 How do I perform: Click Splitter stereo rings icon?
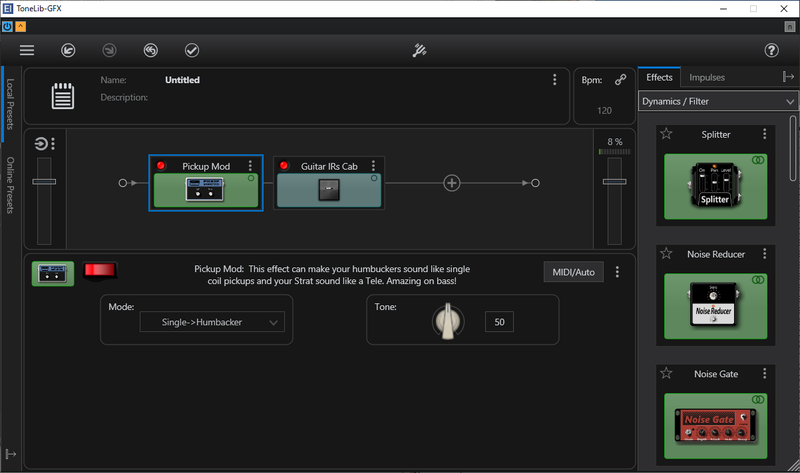[758, 160]
